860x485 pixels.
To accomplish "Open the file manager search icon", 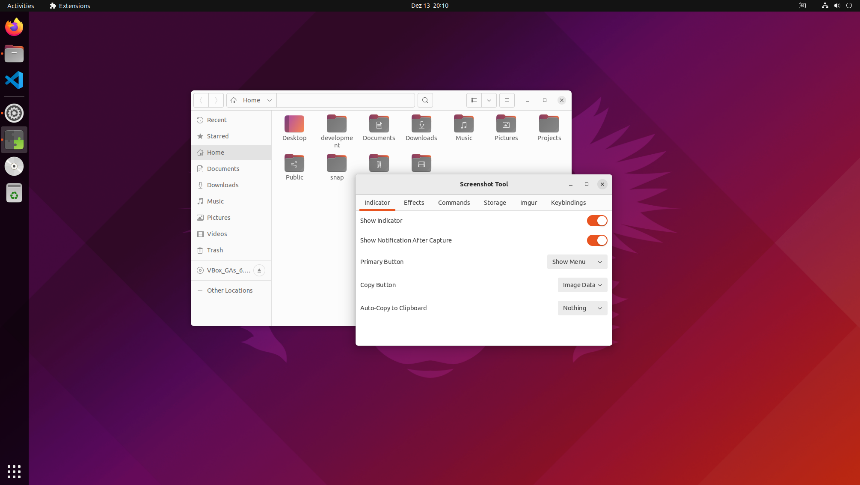I will [x=425, y=100].
